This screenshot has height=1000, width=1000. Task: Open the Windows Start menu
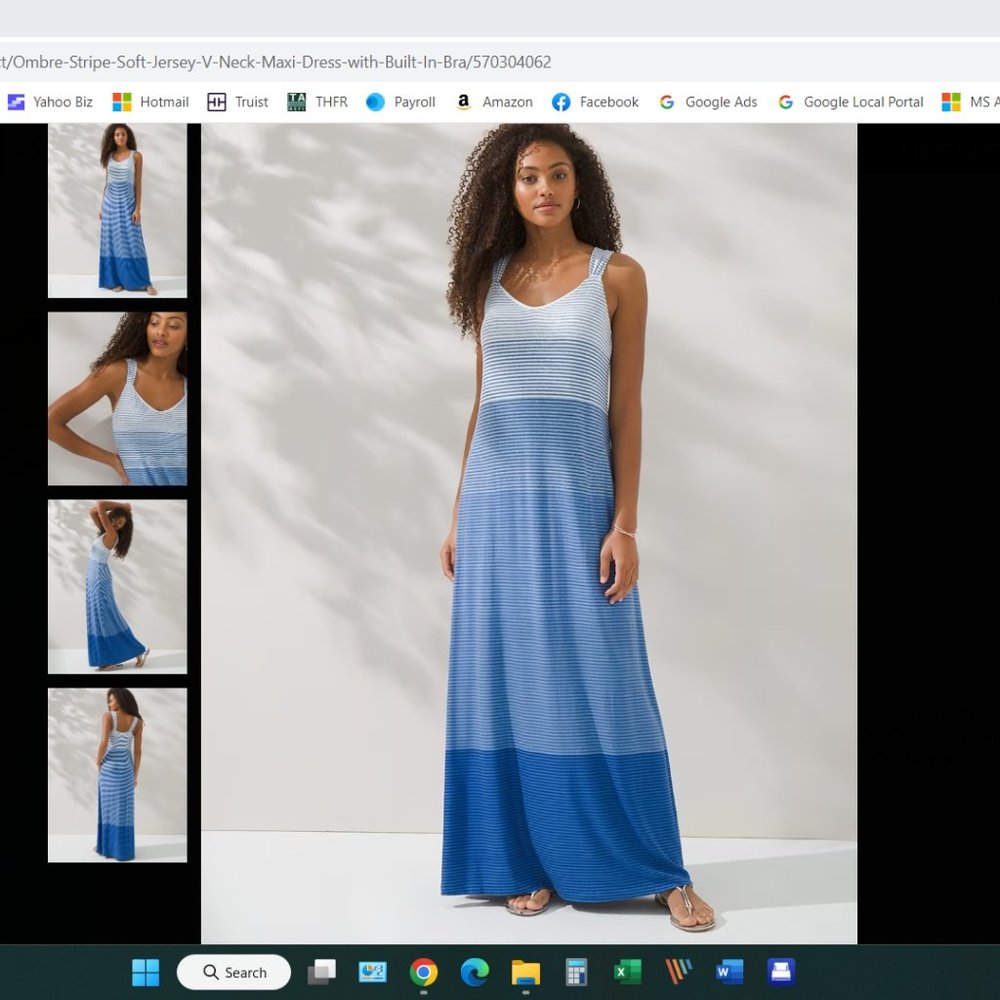145,973
